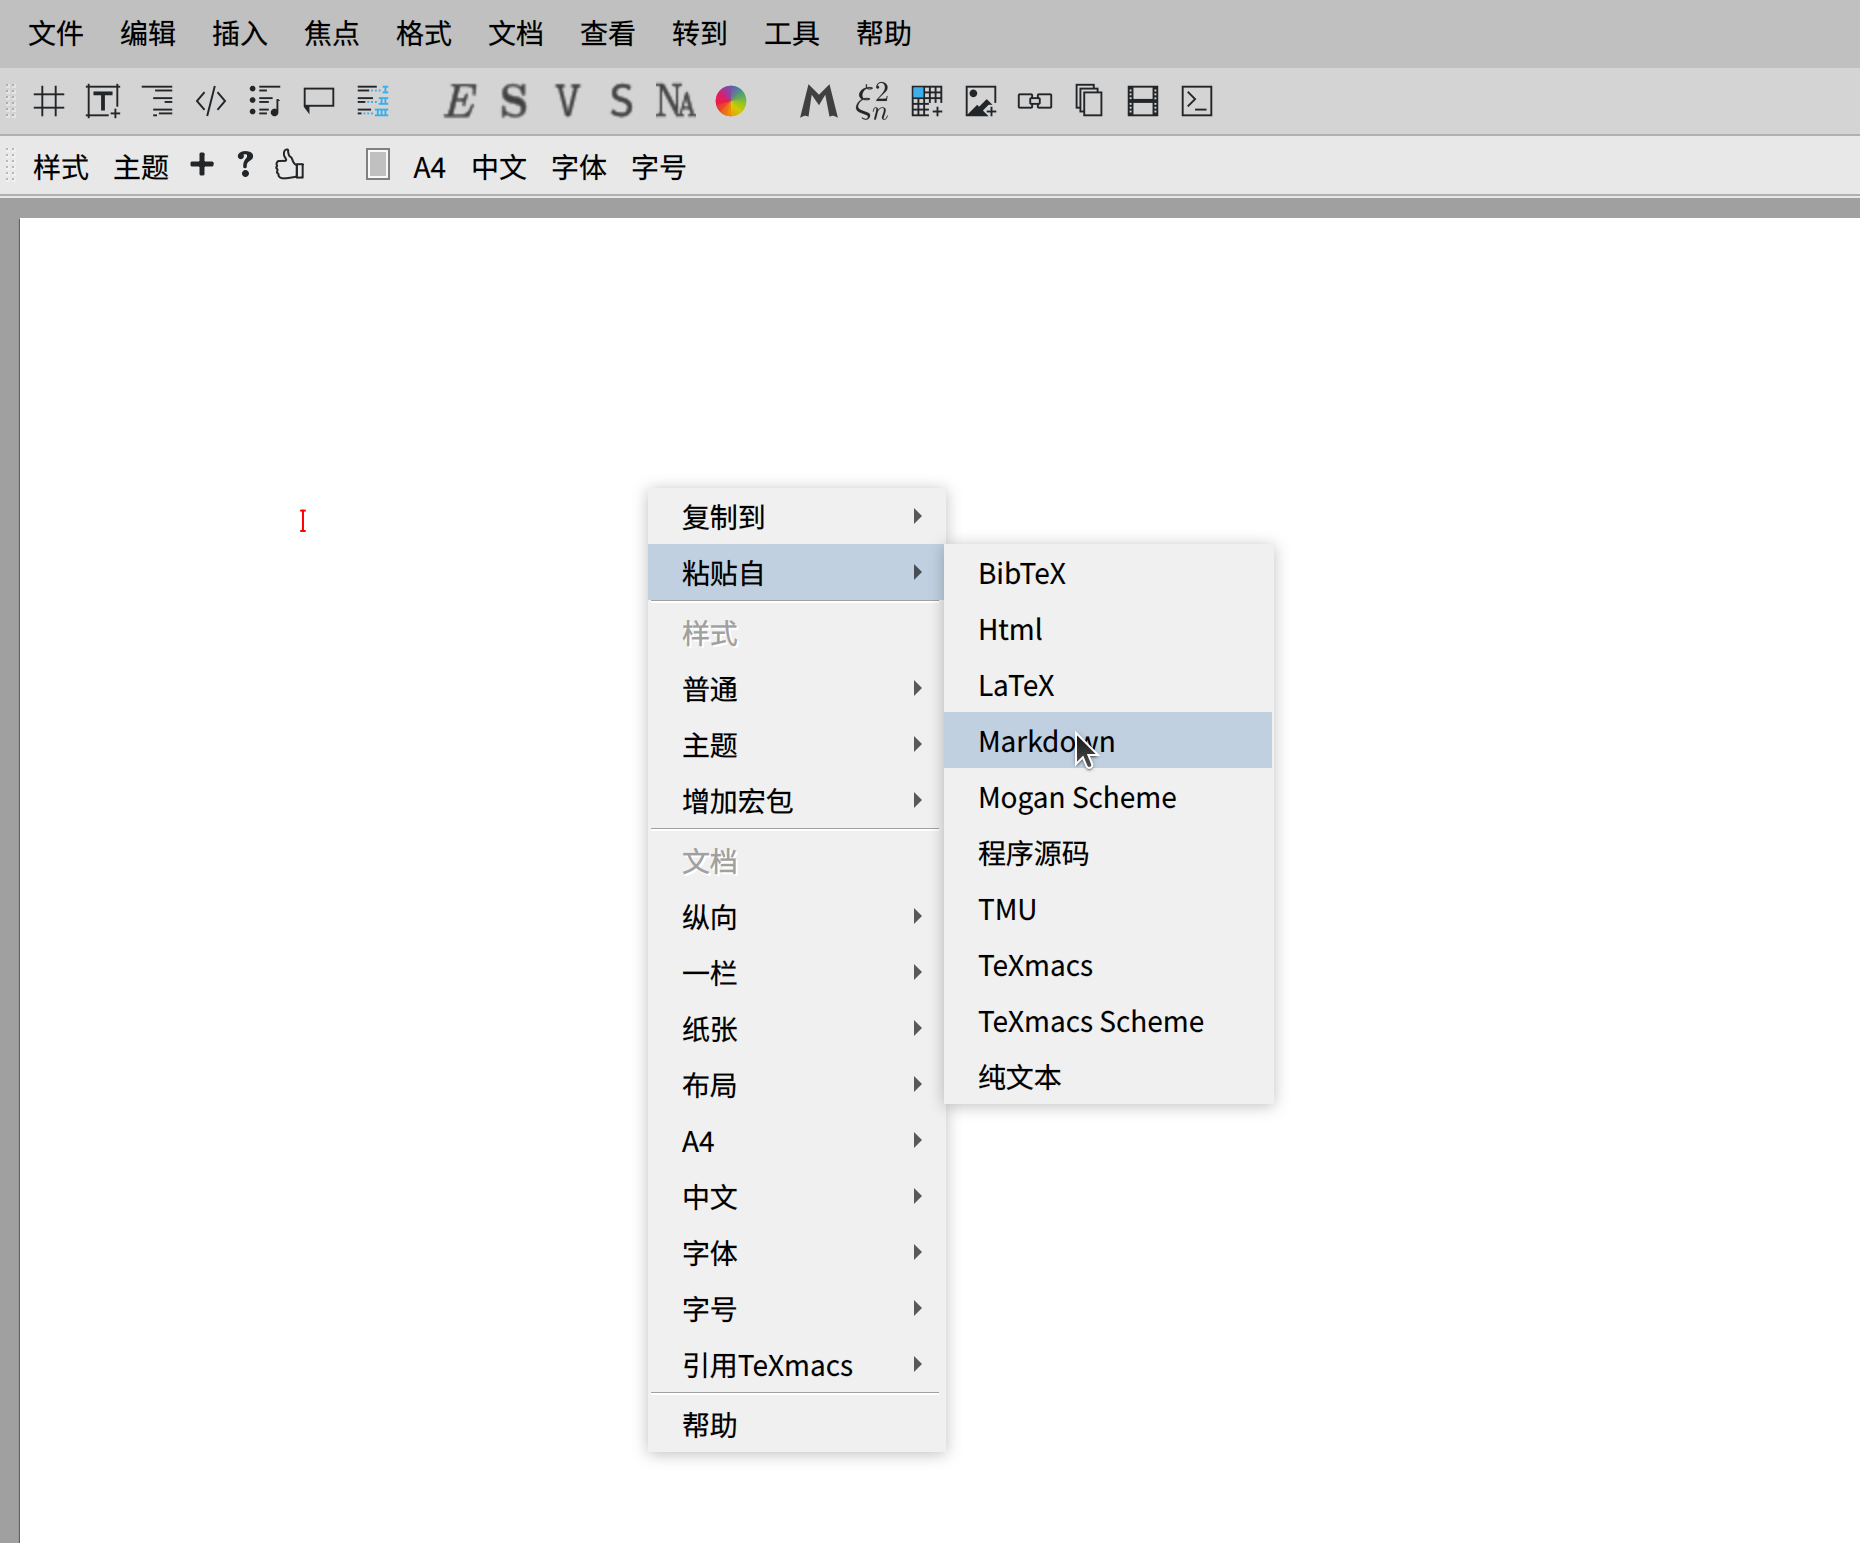1860x1543 pixels.
Task: Click the page layout icon left of A4
Action: pos(378,165)
